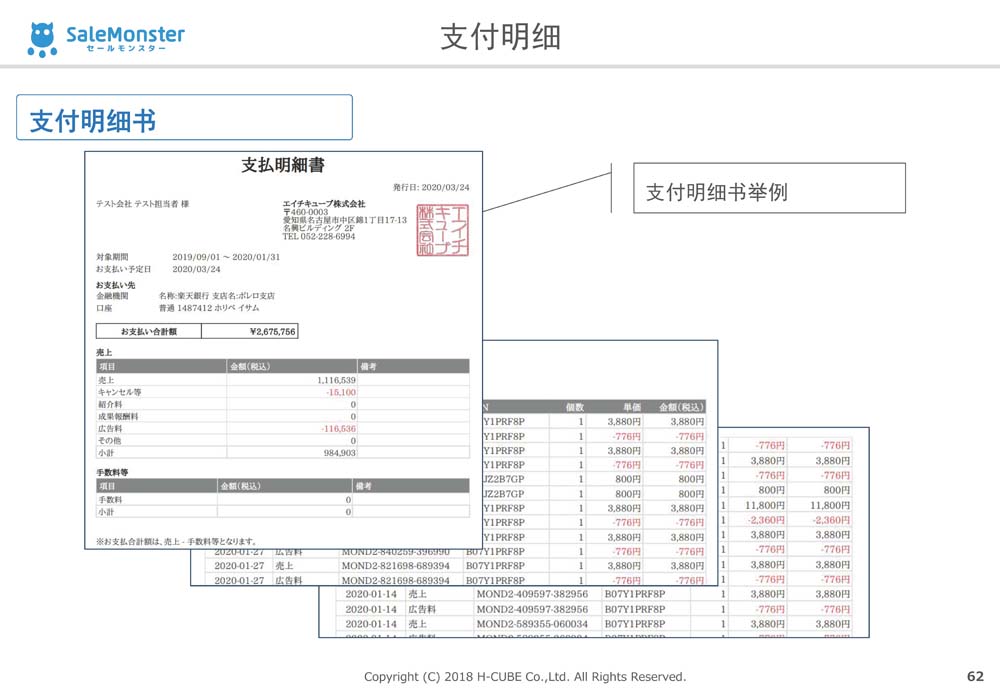The height and width of the screenshot is (692, 1000).
Task: Click the period 2019/09/01 ~ 2020/01/31
Action: [226, 257]
